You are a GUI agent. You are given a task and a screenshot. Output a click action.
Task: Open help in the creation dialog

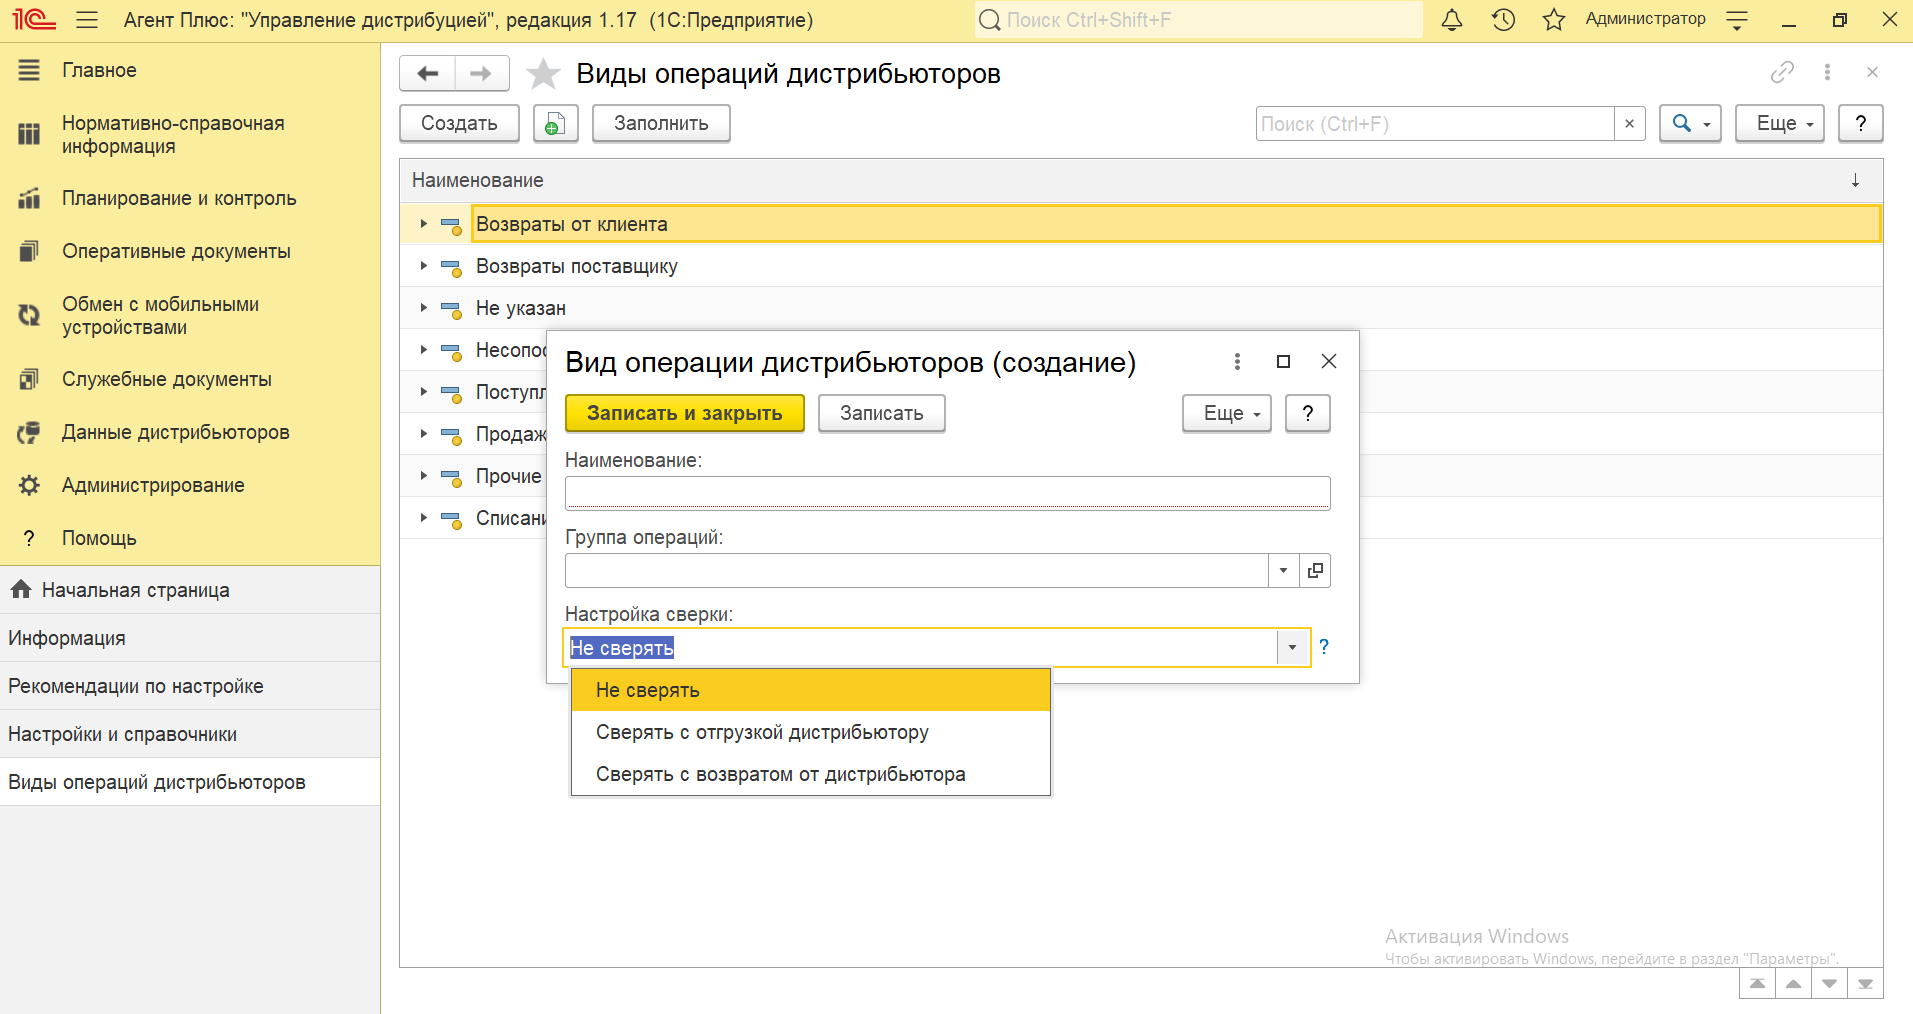point(1308,413)
